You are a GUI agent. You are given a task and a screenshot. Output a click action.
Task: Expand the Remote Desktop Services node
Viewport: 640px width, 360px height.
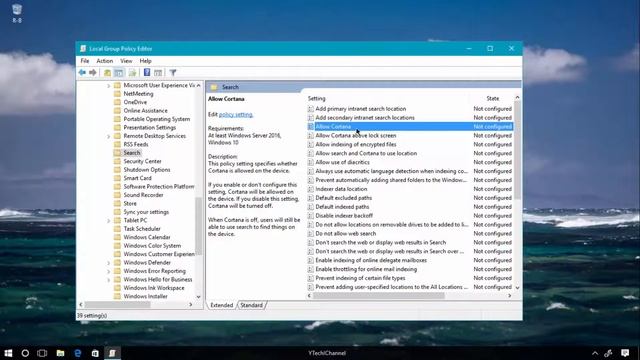tap(109, 136)
